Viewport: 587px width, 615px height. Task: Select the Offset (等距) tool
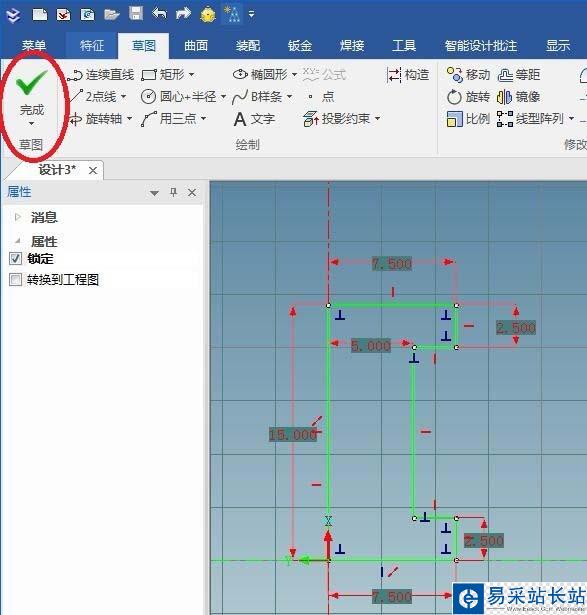tap(518, 75)
